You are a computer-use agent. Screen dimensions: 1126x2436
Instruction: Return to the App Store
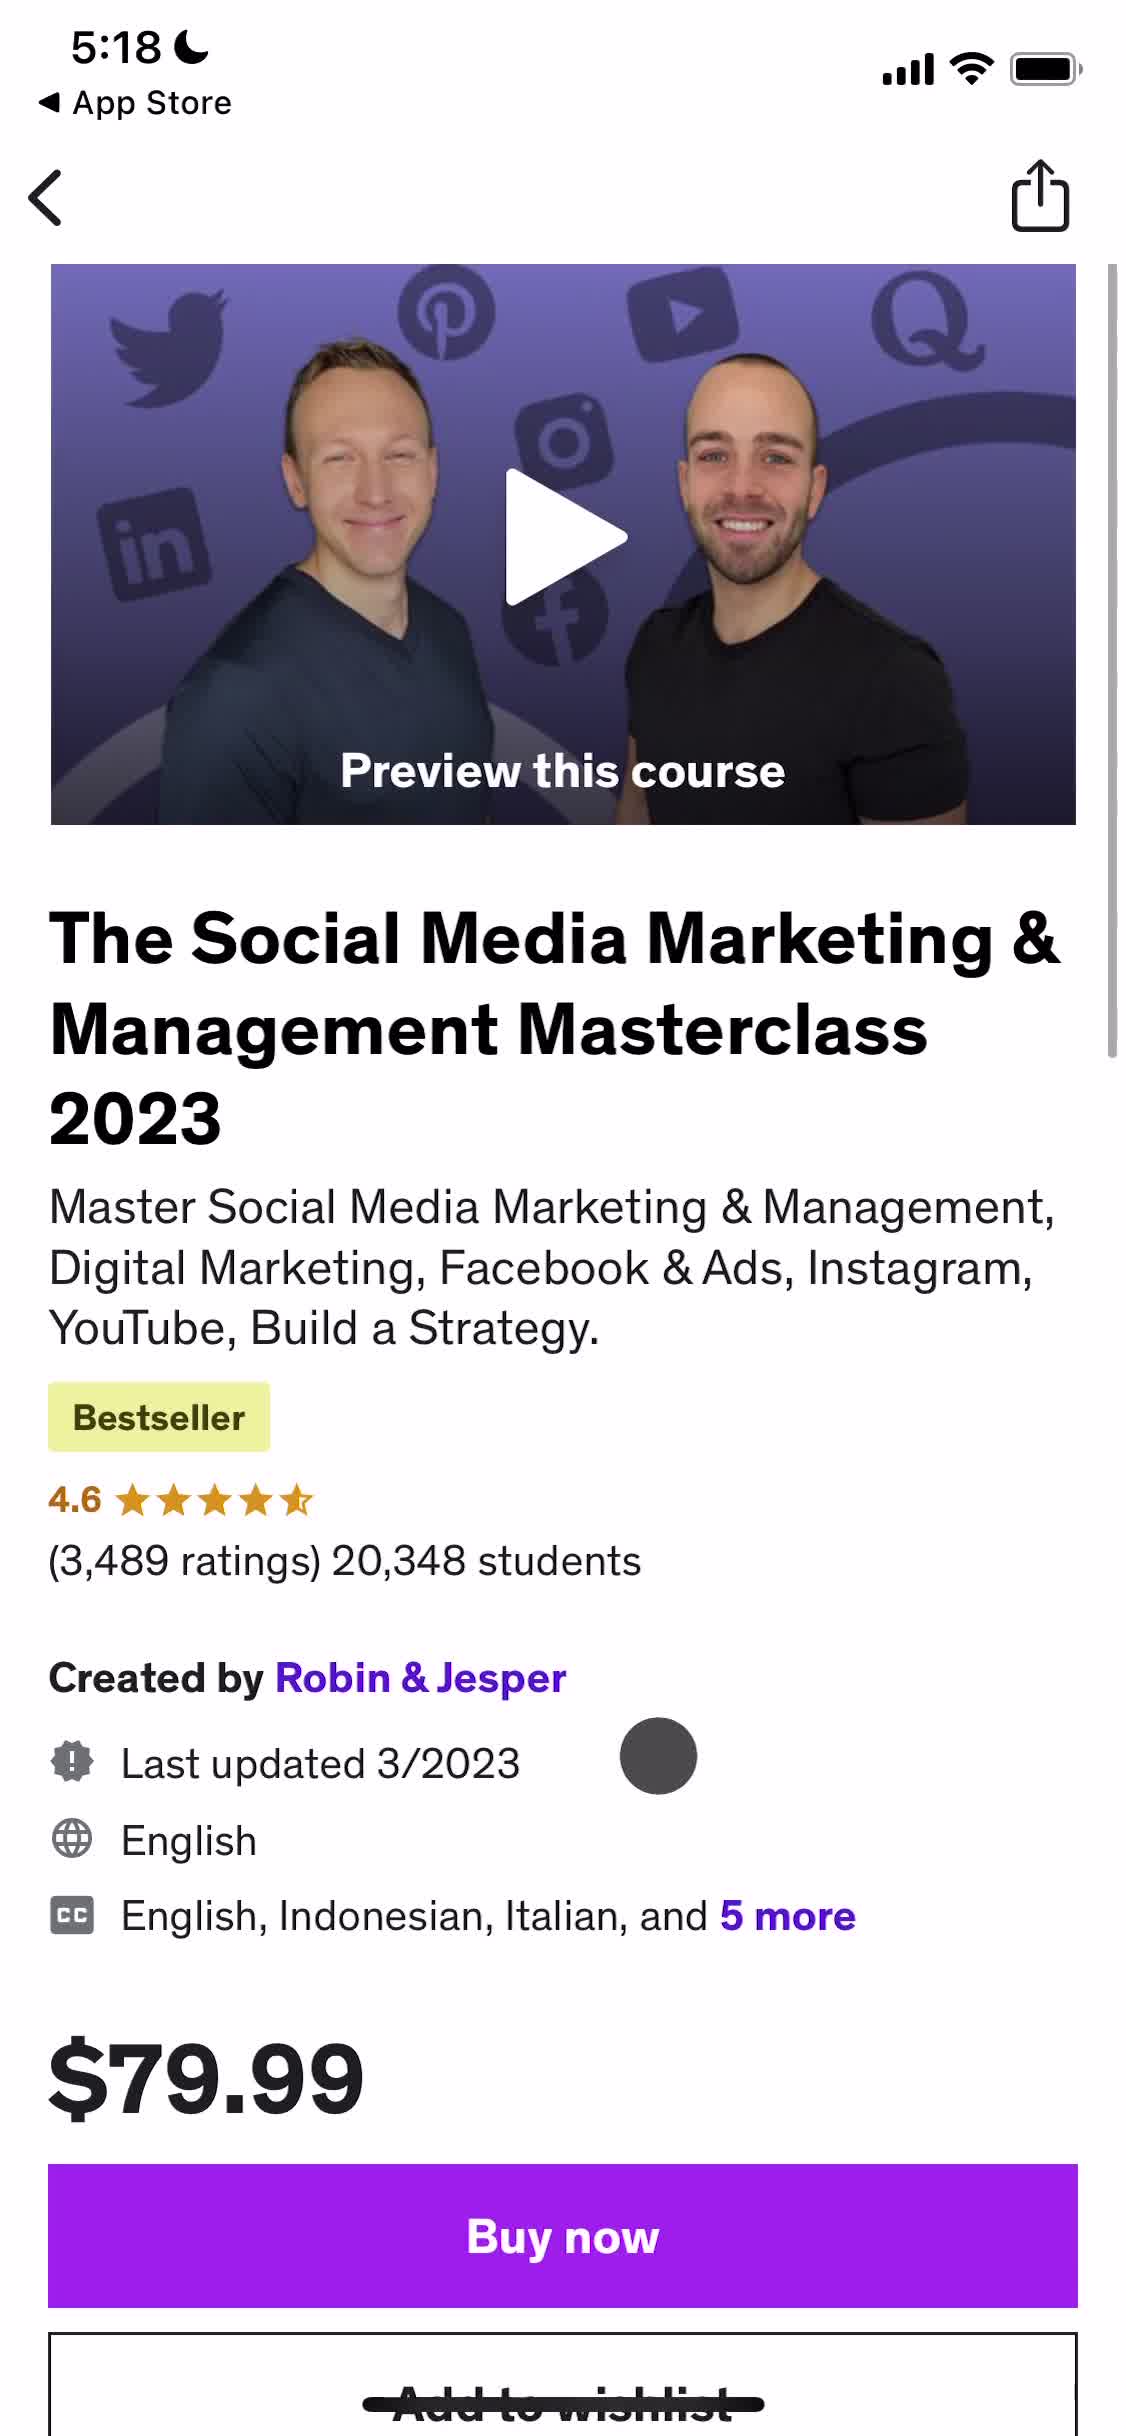(135, 103)
